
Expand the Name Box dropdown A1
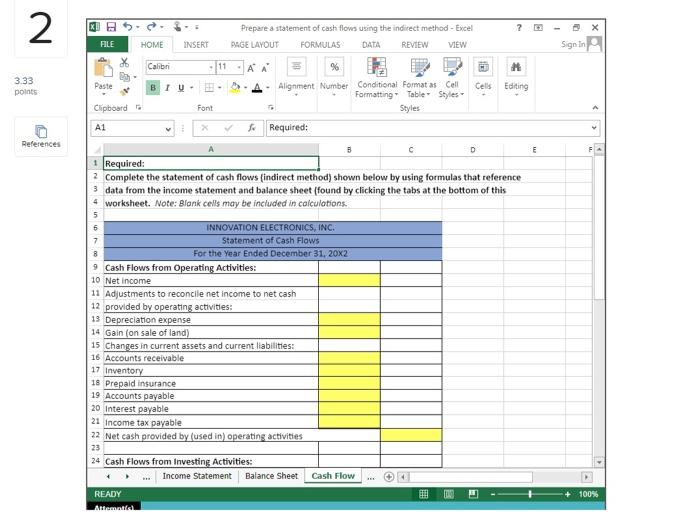[x=168, y=129]
